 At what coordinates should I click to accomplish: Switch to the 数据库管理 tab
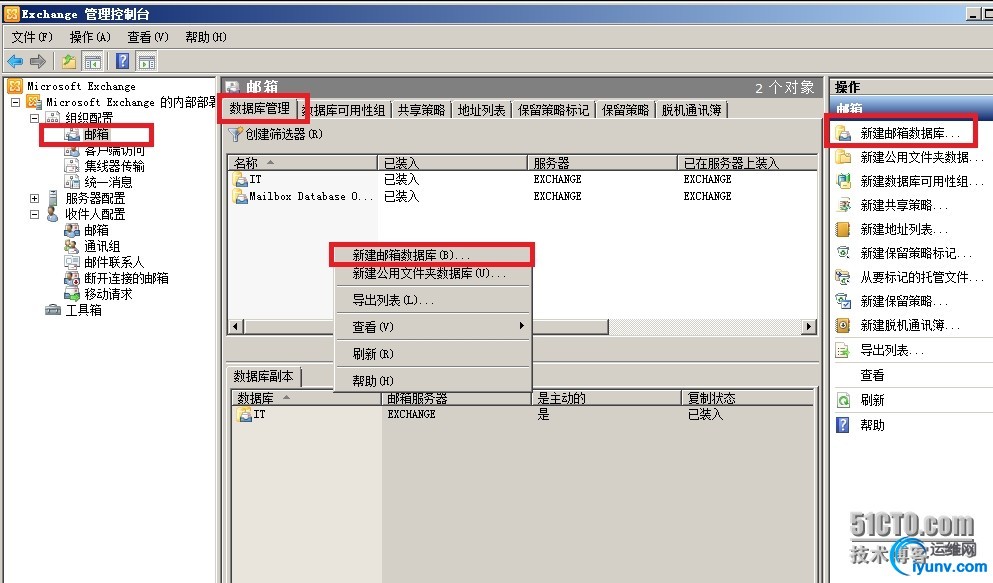(x=260, y=108)
